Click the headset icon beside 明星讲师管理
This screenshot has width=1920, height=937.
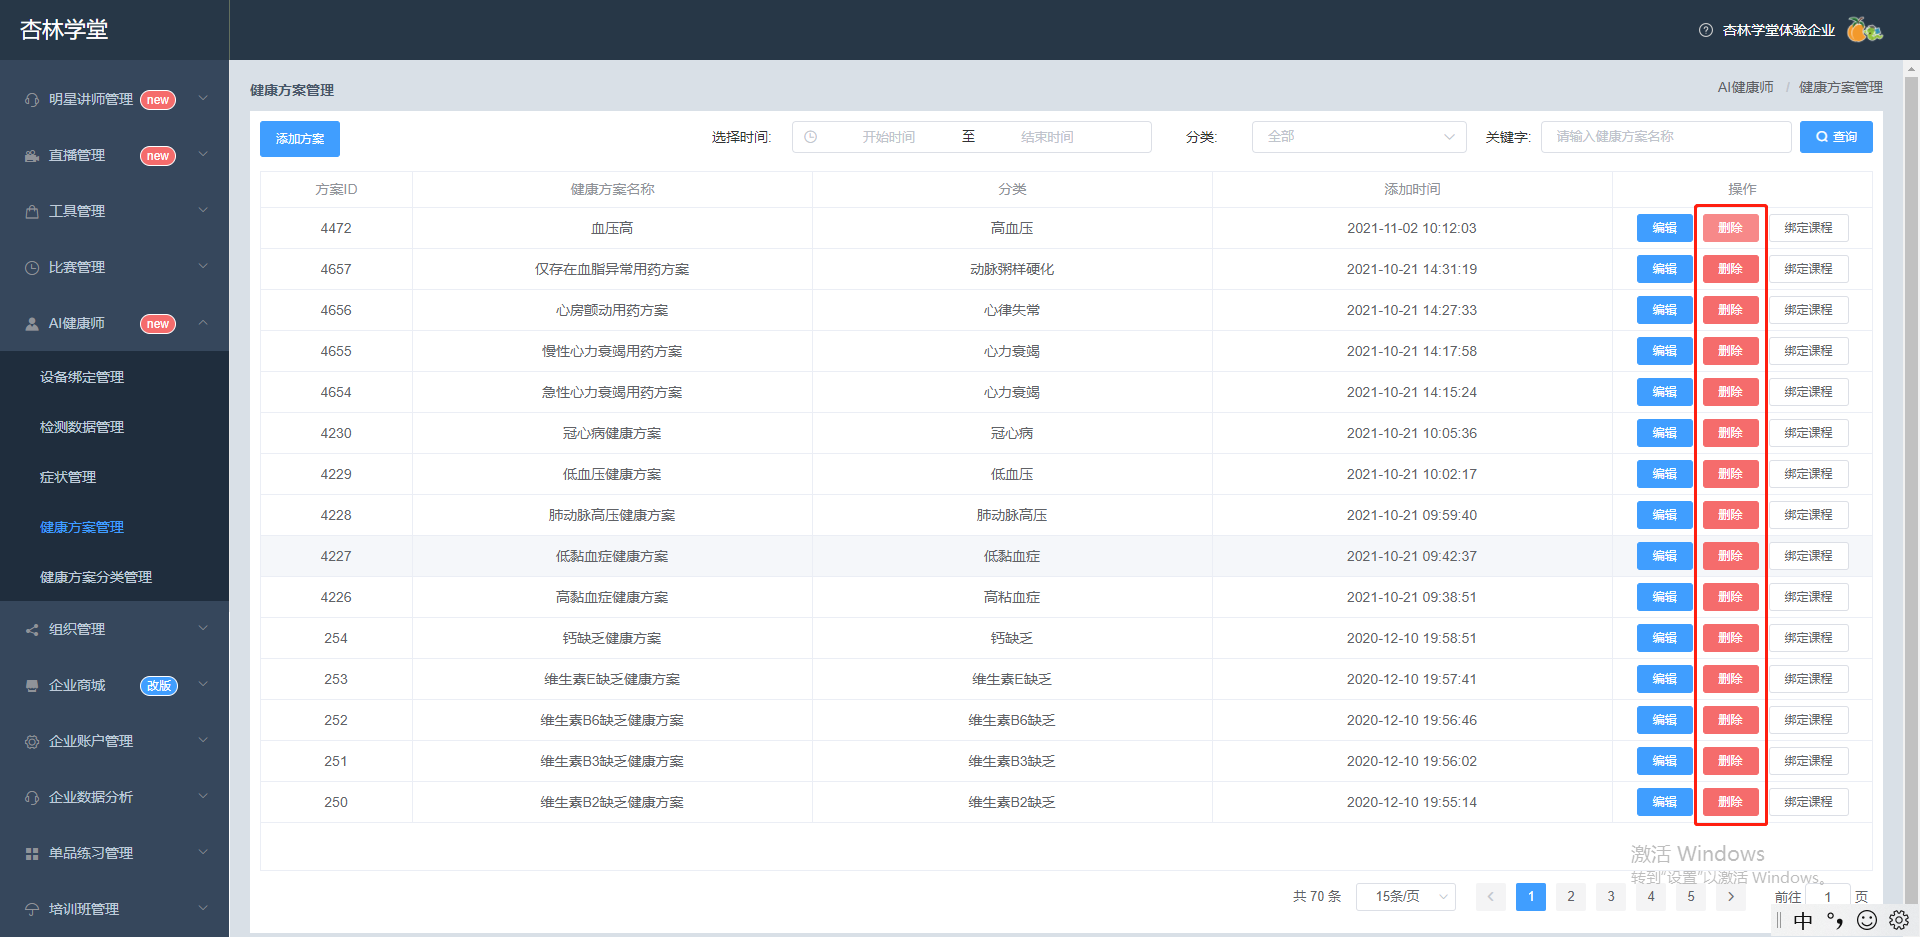click(32, 100)
